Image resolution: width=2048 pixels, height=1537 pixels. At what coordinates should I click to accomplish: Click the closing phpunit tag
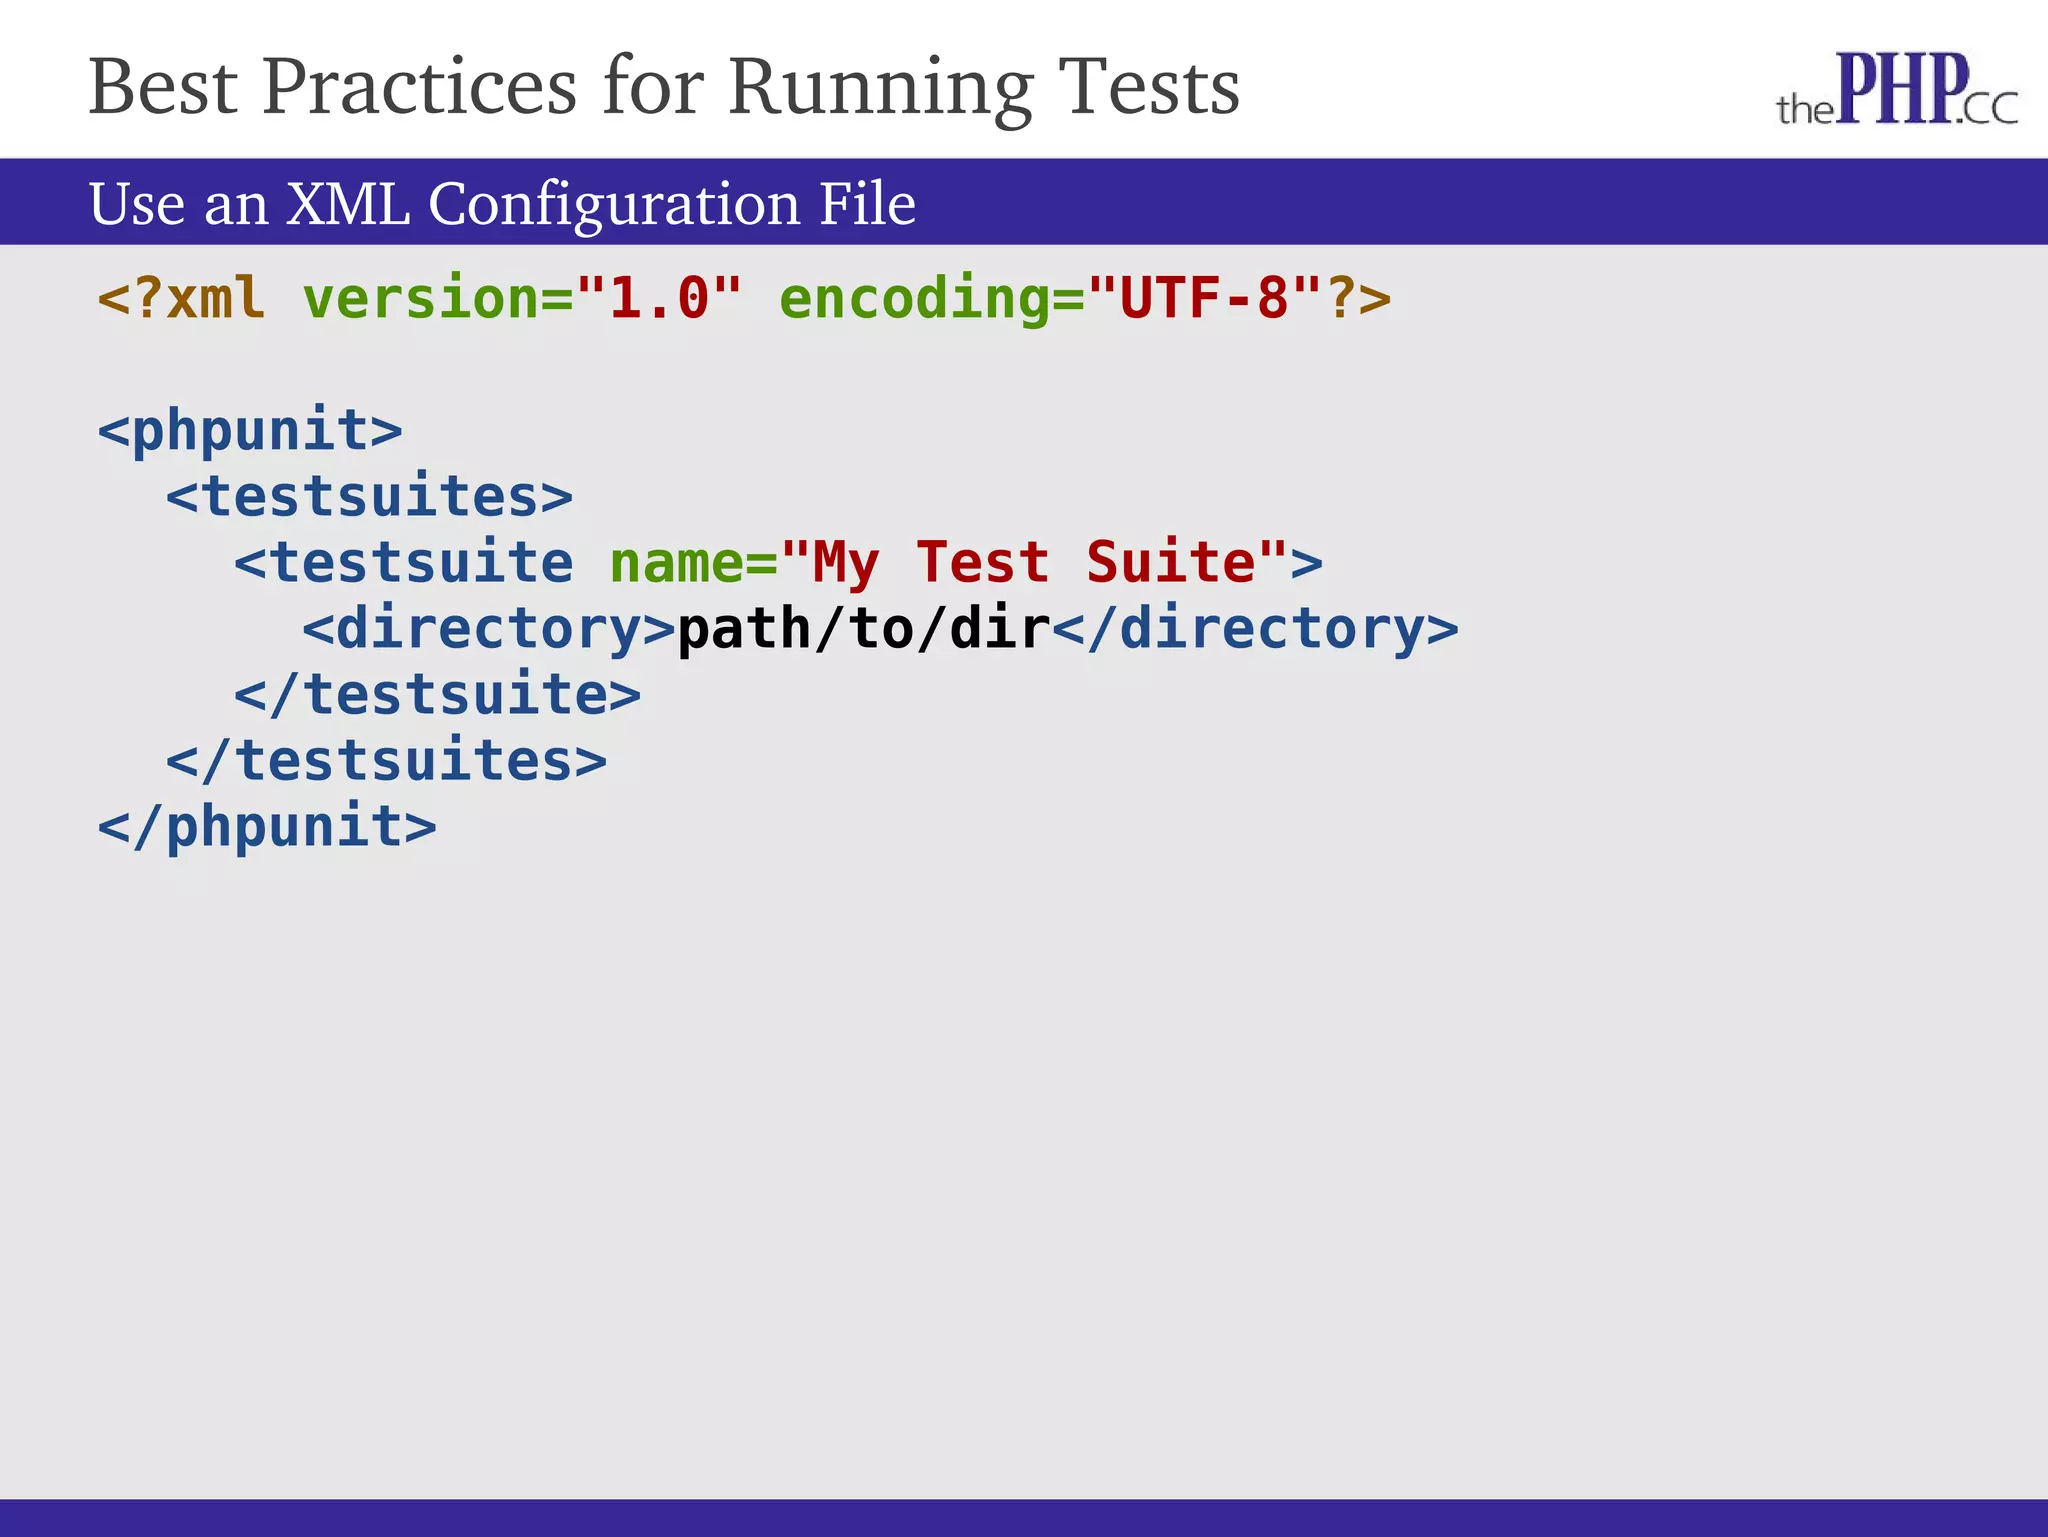pyautogui.click(x=267, y=826)
